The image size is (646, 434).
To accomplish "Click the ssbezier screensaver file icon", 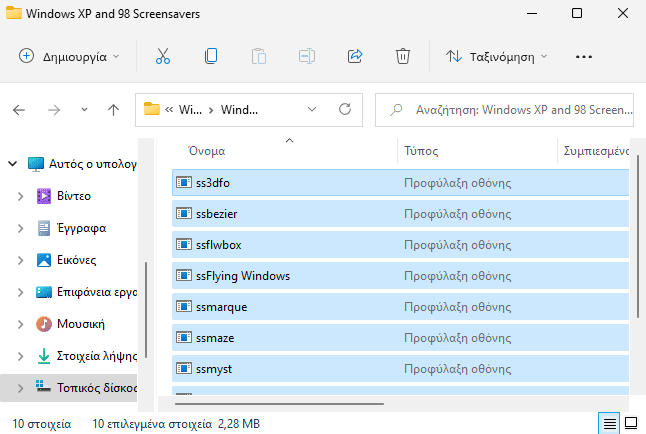I will [x=184, y=213].
